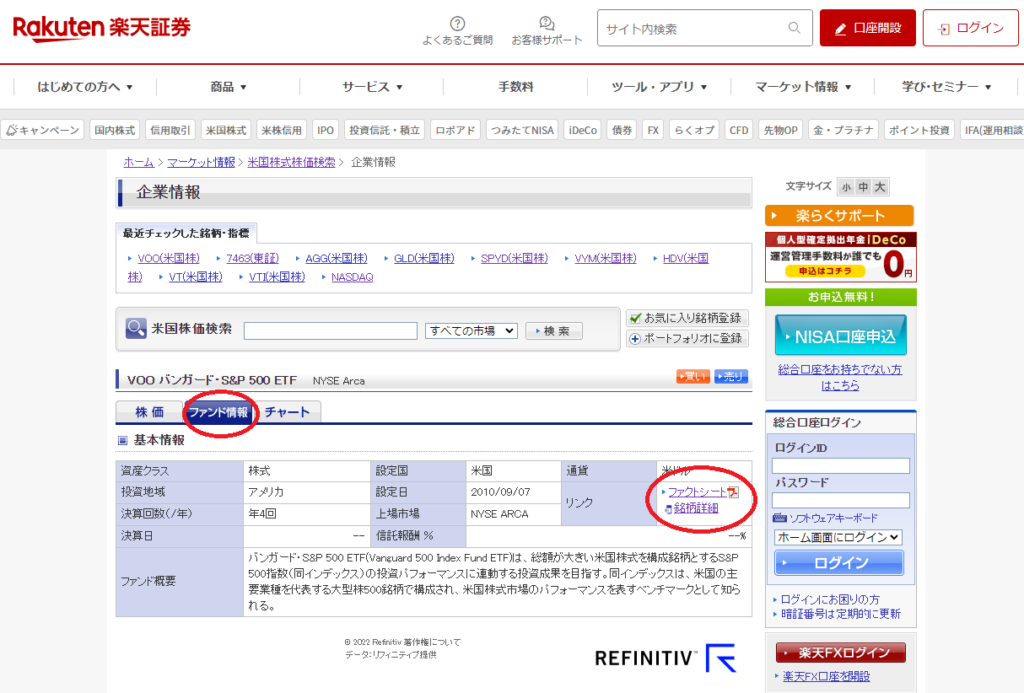Image resolution: width=1024 pixels, height=693 pixels.
Task: Open the つみたてNISA sub-navigation item
Action: (522, 130)
